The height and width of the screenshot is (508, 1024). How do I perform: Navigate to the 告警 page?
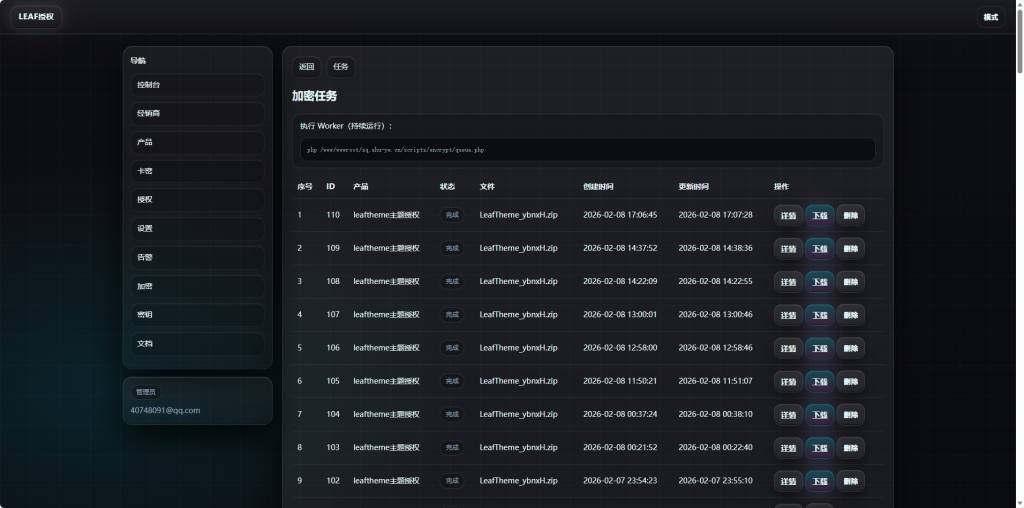point(197,257)
